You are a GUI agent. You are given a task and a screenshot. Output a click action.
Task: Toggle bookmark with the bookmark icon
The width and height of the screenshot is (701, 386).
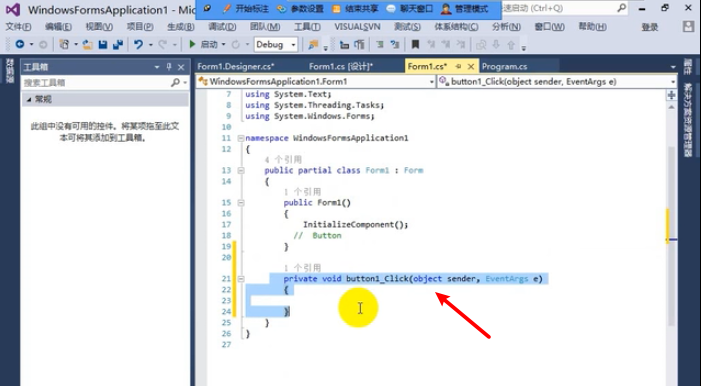[415, 44]
